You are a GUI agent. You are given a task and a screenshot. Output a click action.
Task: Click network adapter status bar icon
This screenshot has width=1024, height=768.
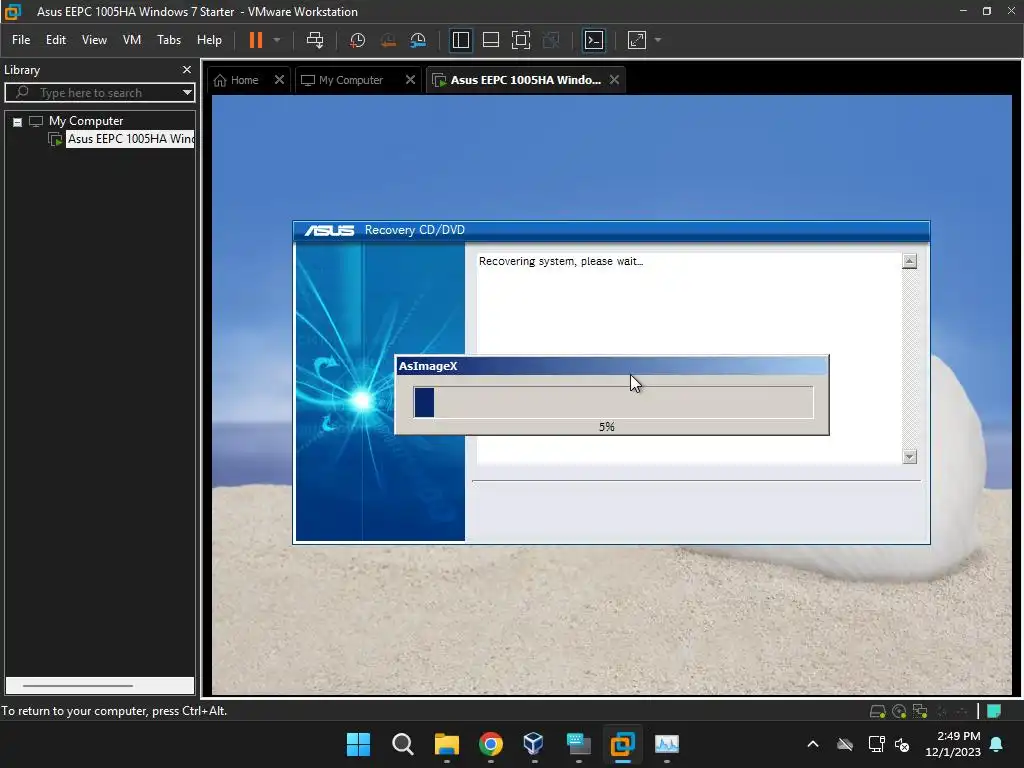[920, 711]
